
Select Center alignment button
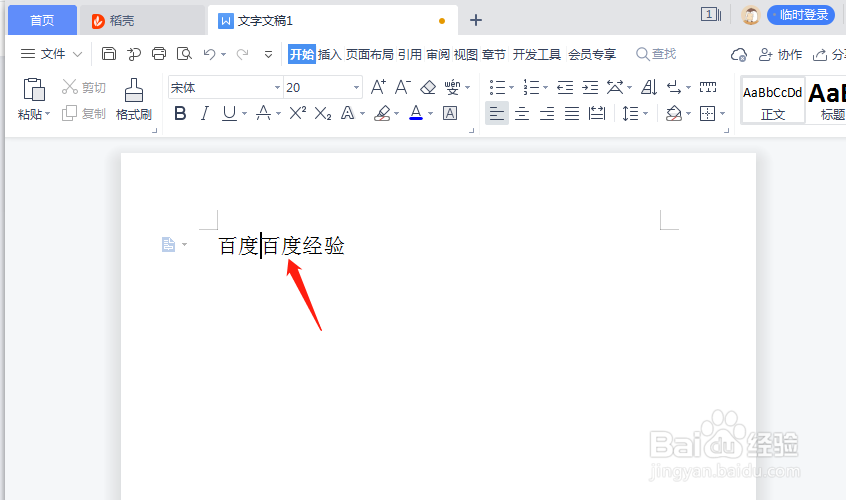pos(522,113)
